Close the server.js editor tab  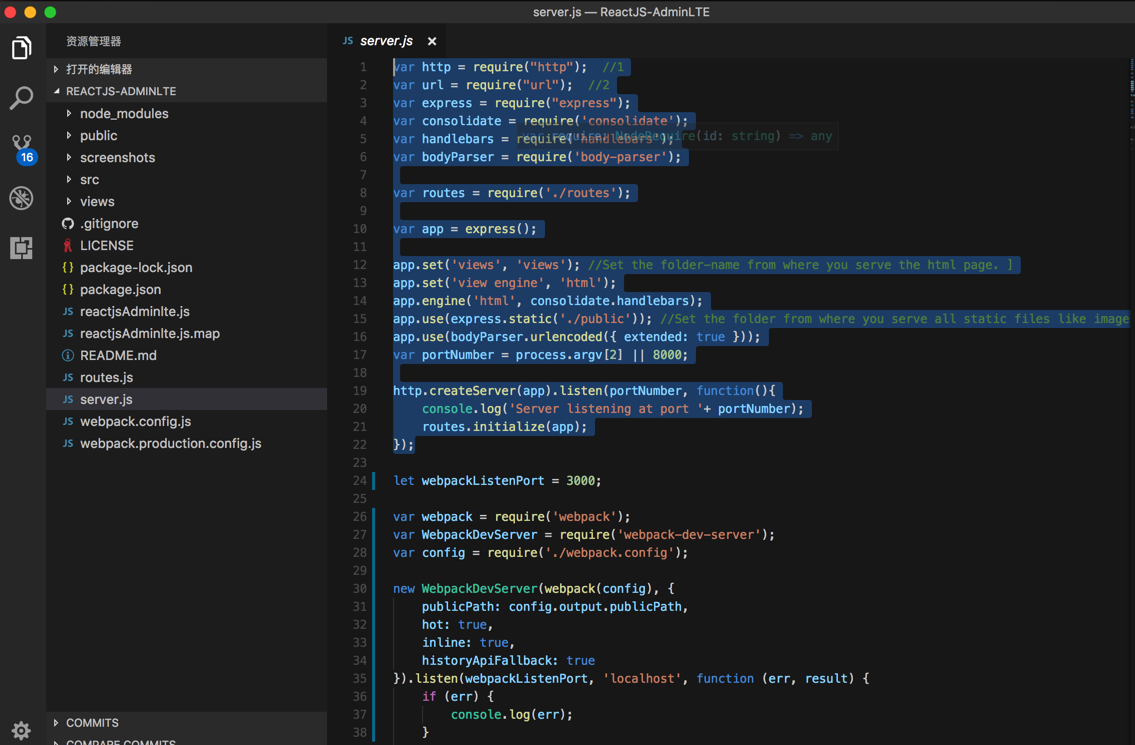(x=432, y=41)
